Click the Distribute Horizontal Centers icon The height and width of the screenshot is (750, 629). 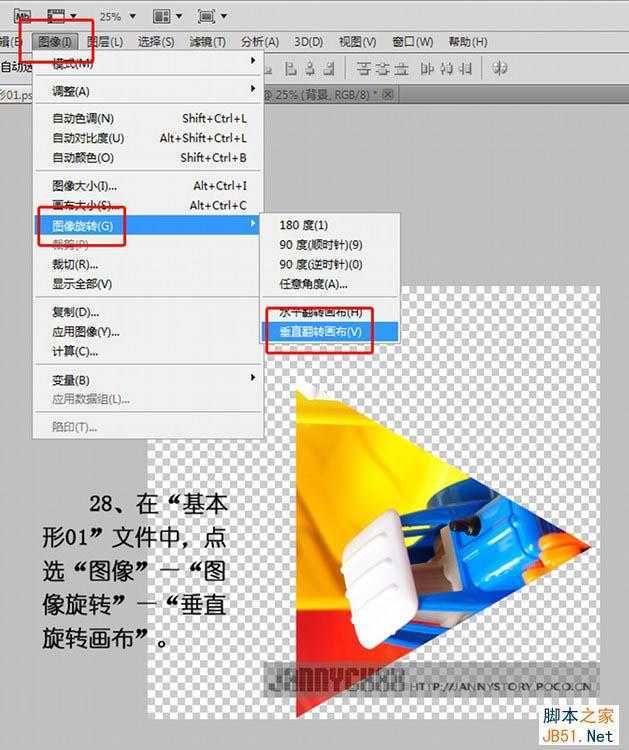446,69
